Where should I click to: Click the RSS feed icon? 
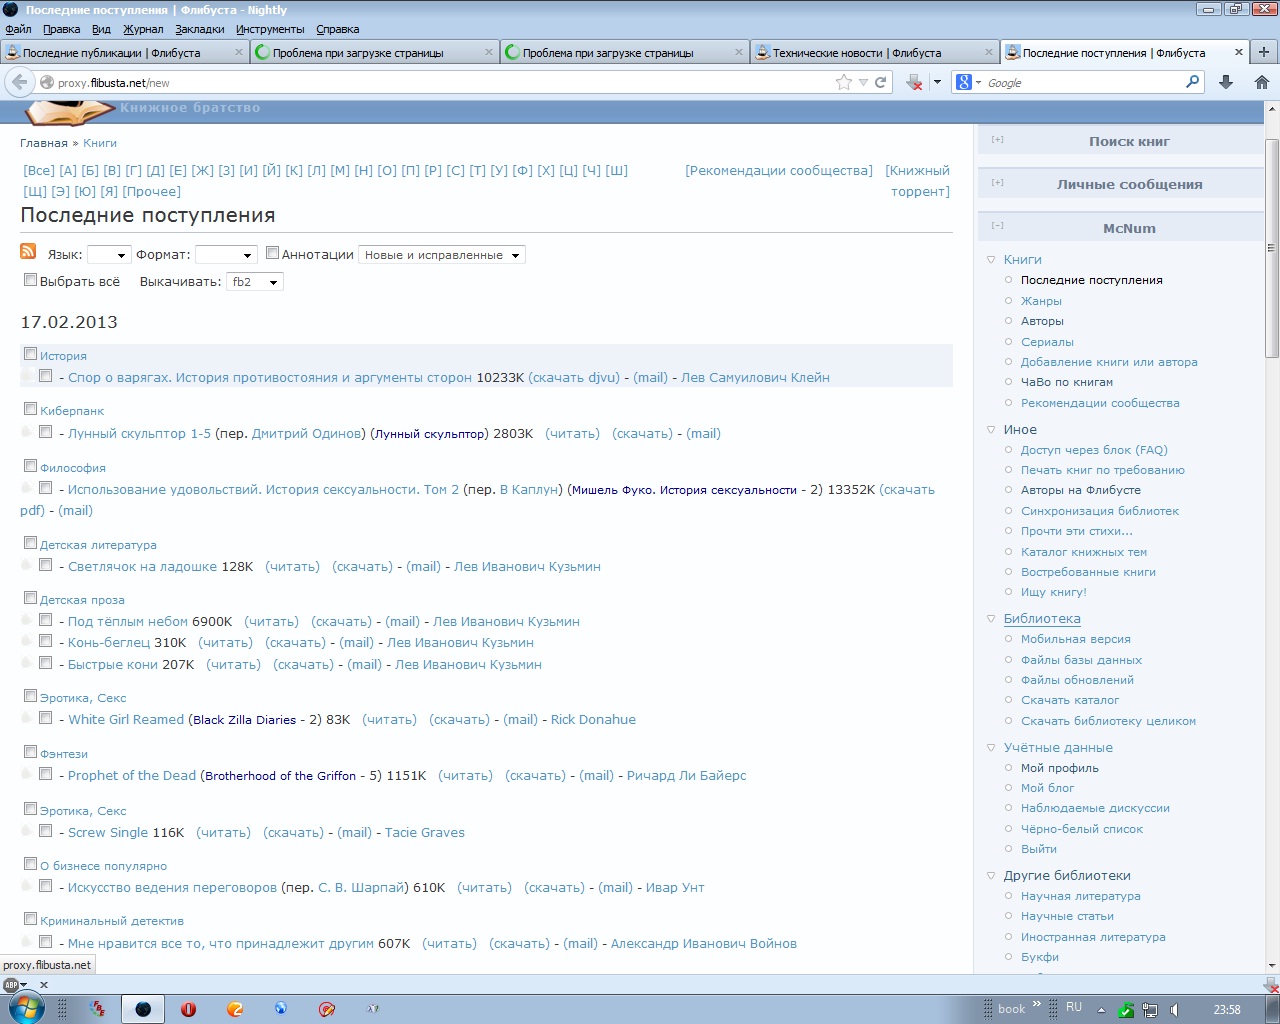28,252
